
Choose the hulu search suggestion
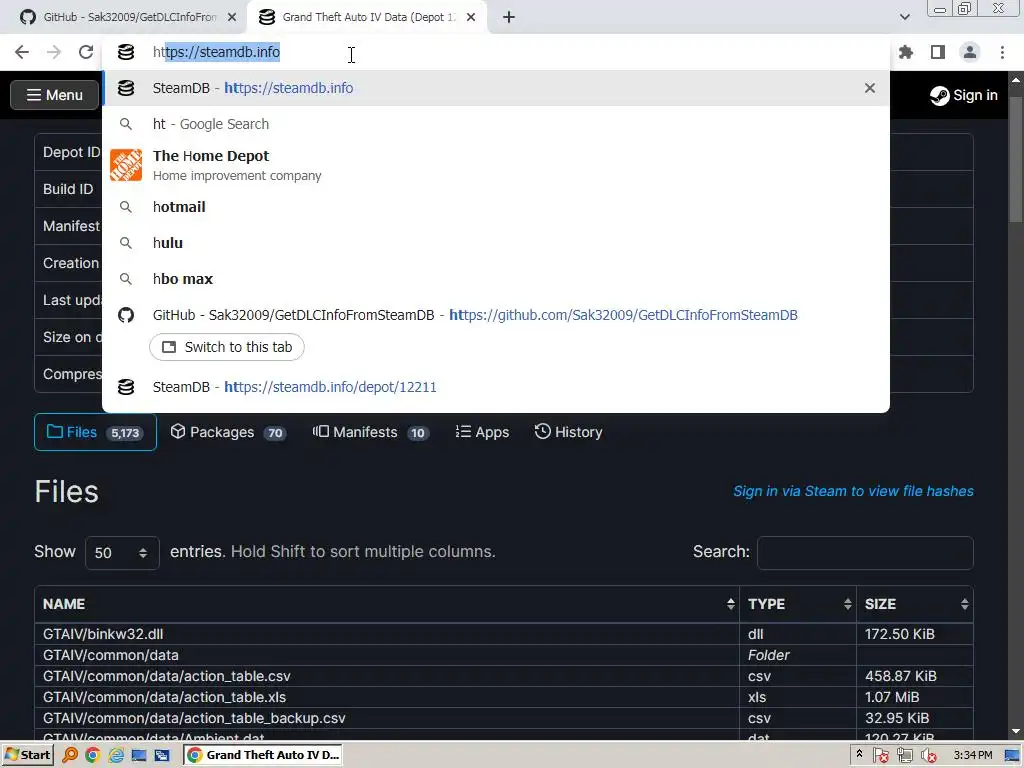496,243
